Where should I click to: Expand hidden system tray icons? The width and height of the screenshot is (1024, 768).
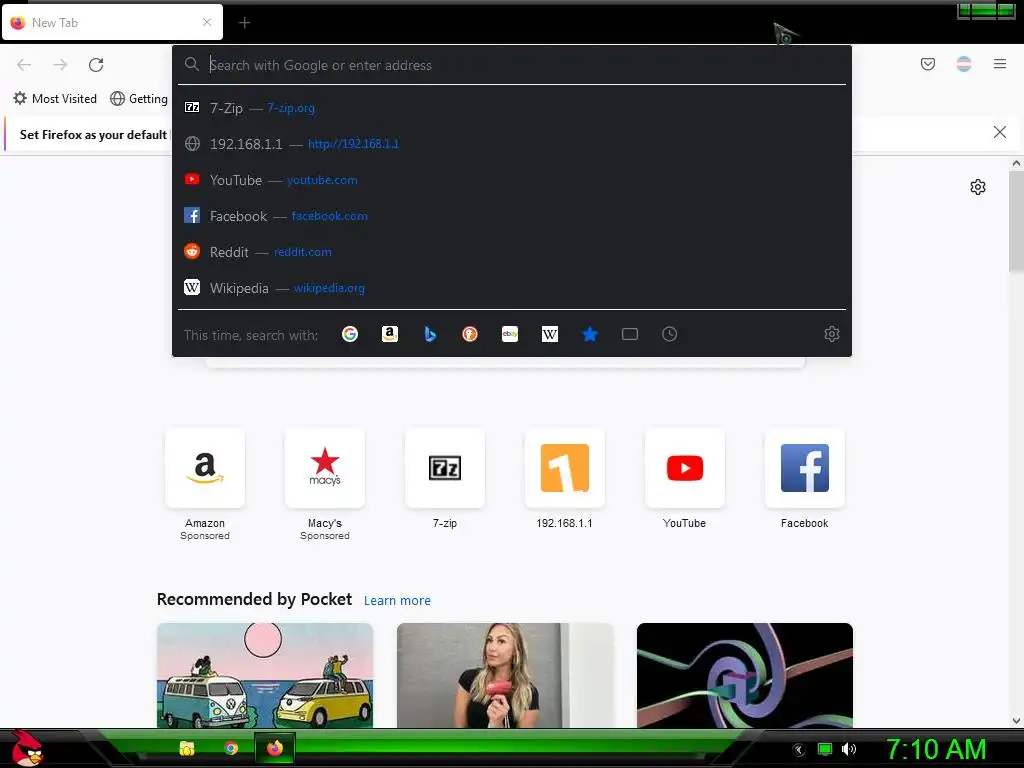[x=798, y=750]
